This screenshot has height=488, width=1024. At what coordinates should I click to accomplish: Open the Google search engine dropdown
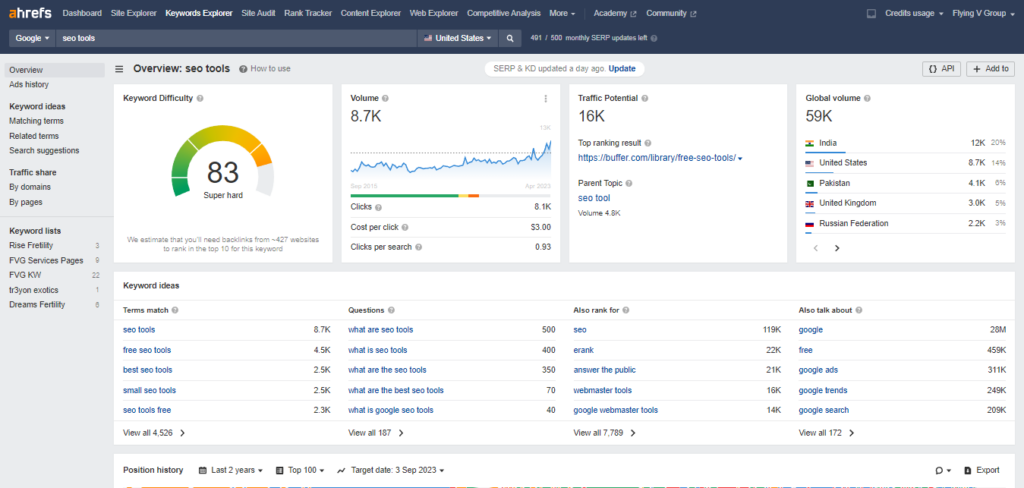(x=32, y=38)
